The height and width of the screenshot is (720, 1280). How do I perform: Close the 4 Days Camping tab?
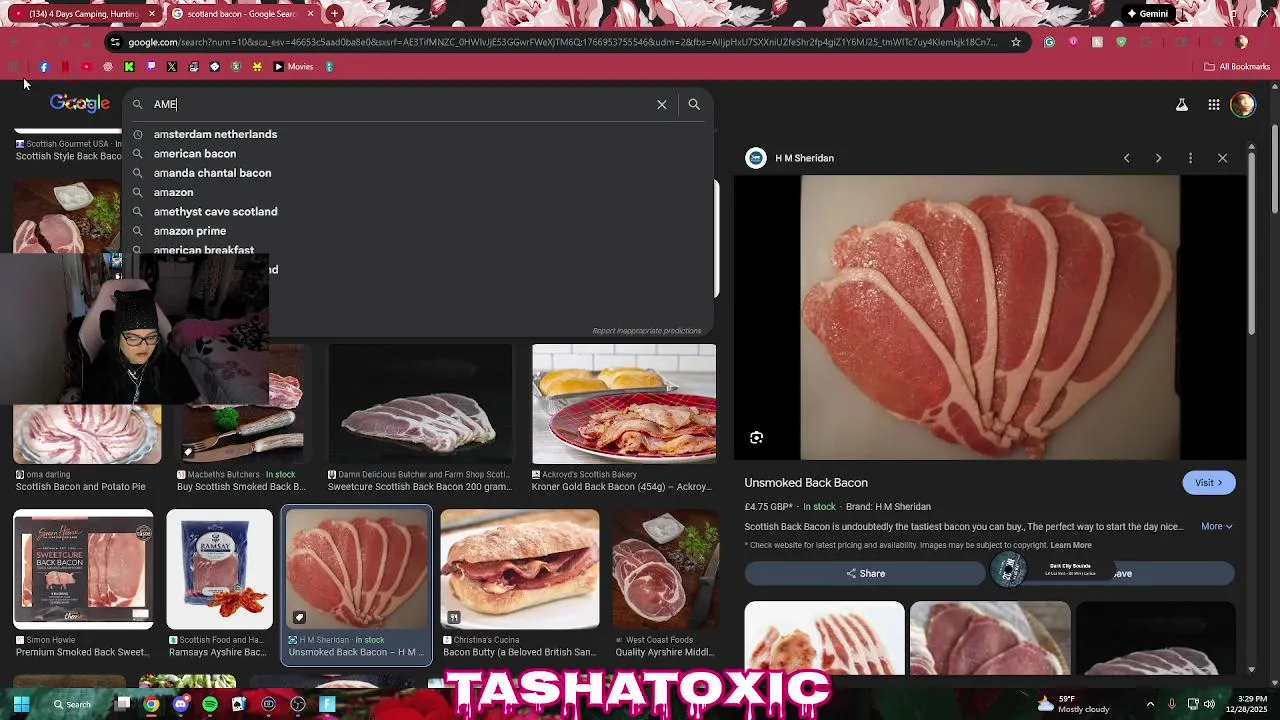coord(152,14)
